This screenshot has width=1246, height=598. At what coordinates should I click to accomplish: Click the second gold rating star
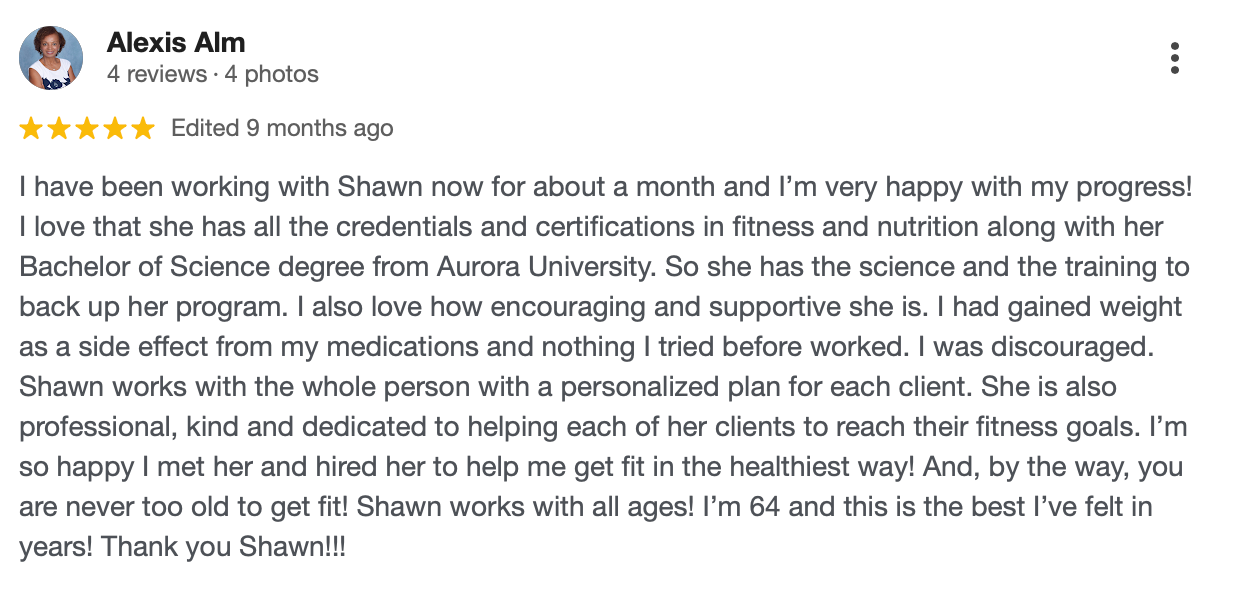pos(59,128)
